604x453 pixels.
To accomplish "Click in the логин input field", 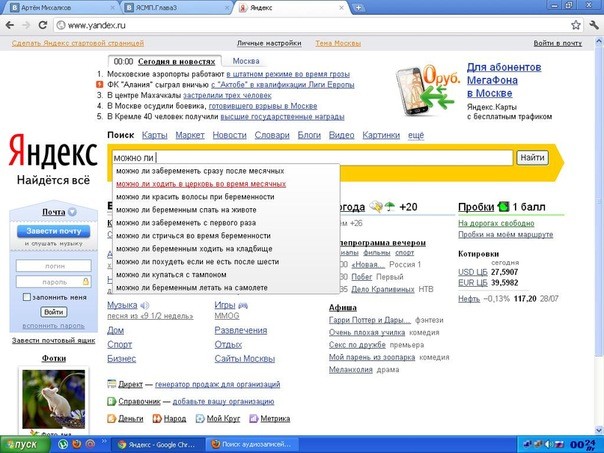I will tap(54, 266).
